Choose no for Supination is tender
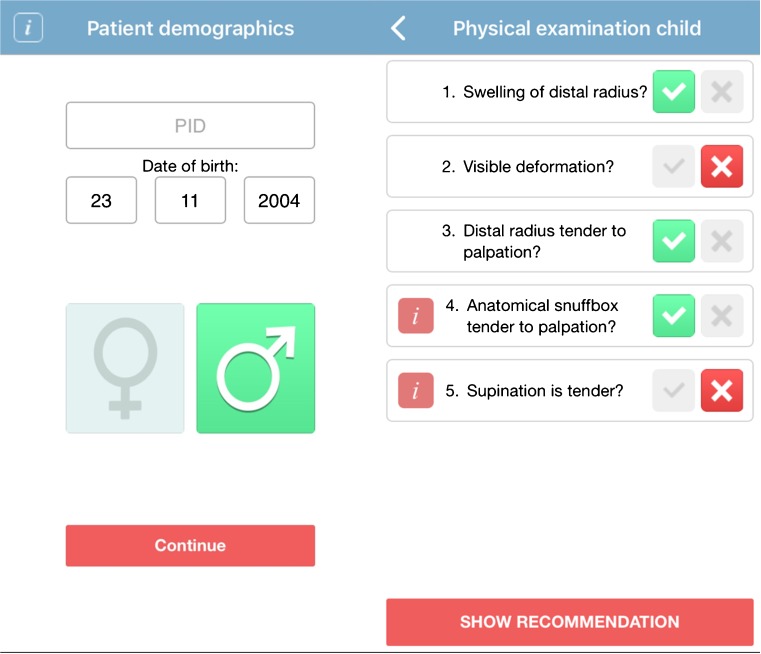This screenshot has height=654, width=761. 722,391
